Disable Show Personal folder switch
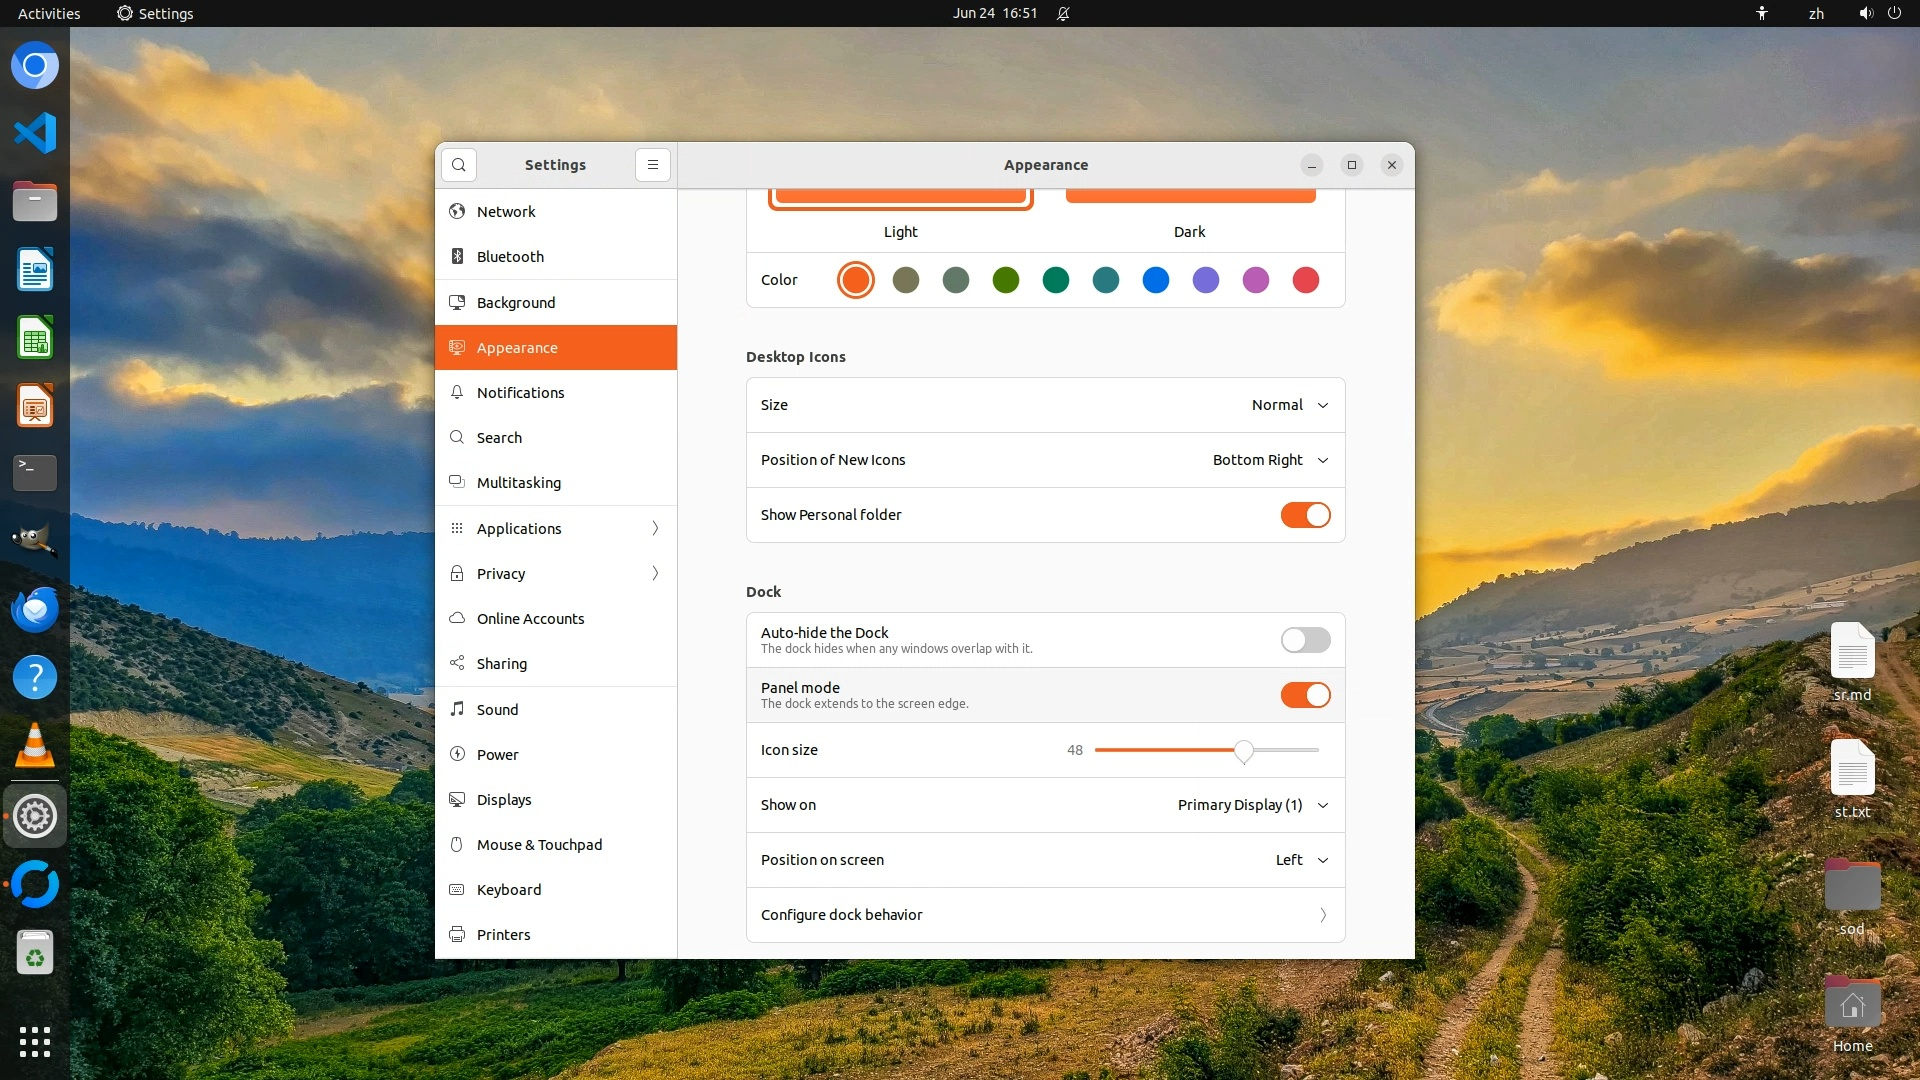The height and width of the screenshot is (1080, 1920). tap(1305, 515)
